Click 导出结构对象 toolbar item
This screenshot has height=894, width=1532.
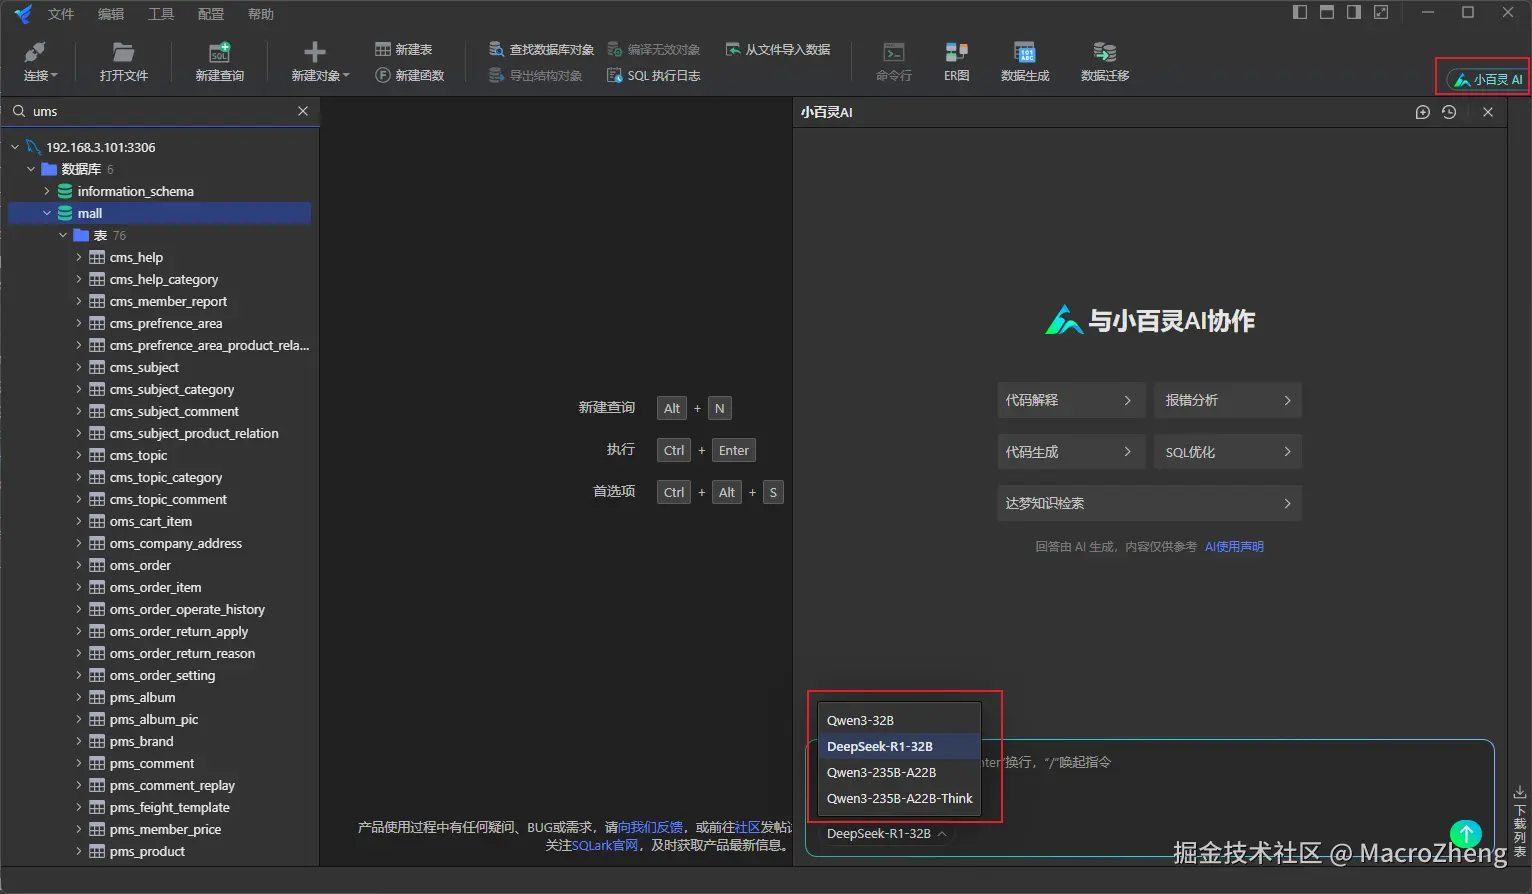point(535,75)
